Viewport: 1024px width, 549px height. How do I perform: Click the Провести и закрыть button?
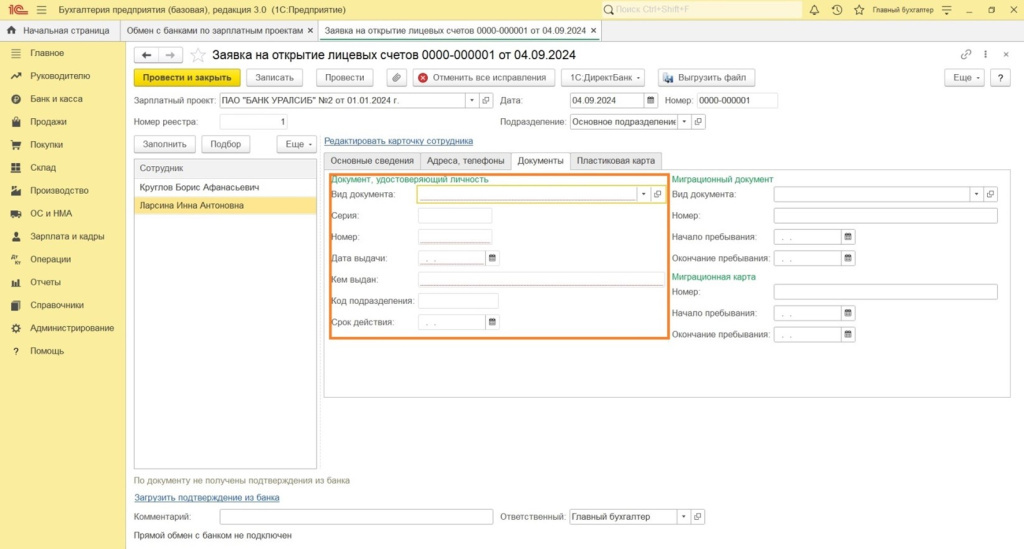[x=187, y=77]
